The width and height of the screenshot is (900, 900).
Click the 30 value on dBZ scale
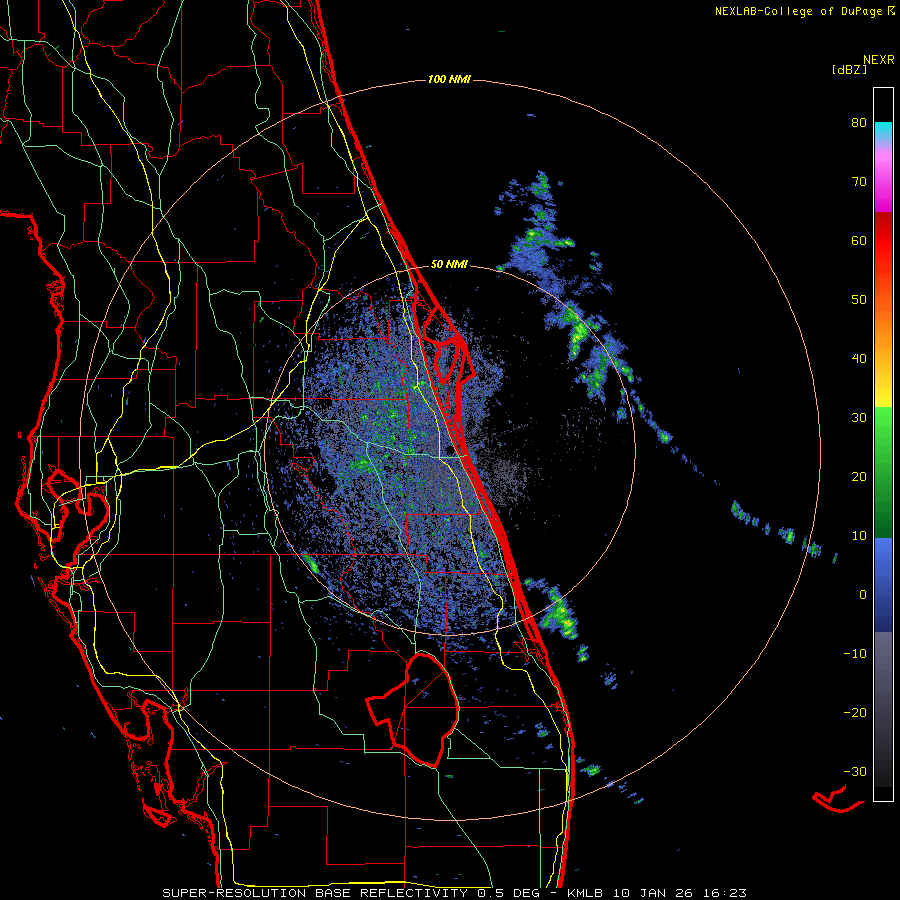click(x=859, y=418)
